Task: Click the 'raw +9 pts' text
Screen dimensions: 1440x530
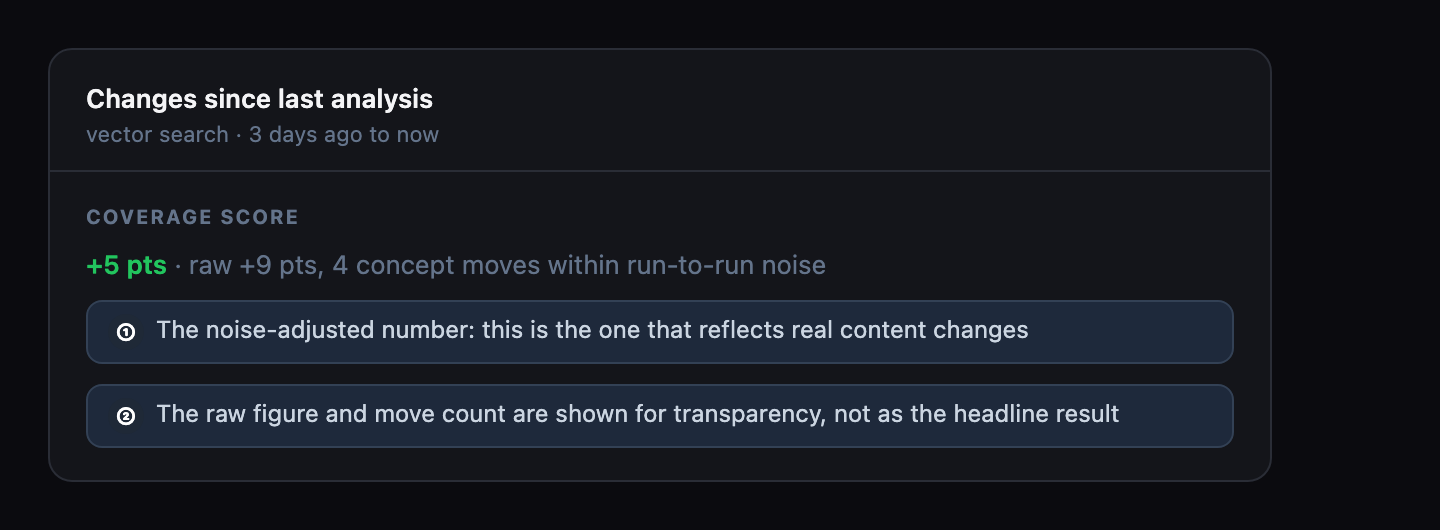Action: pos(253,266)
